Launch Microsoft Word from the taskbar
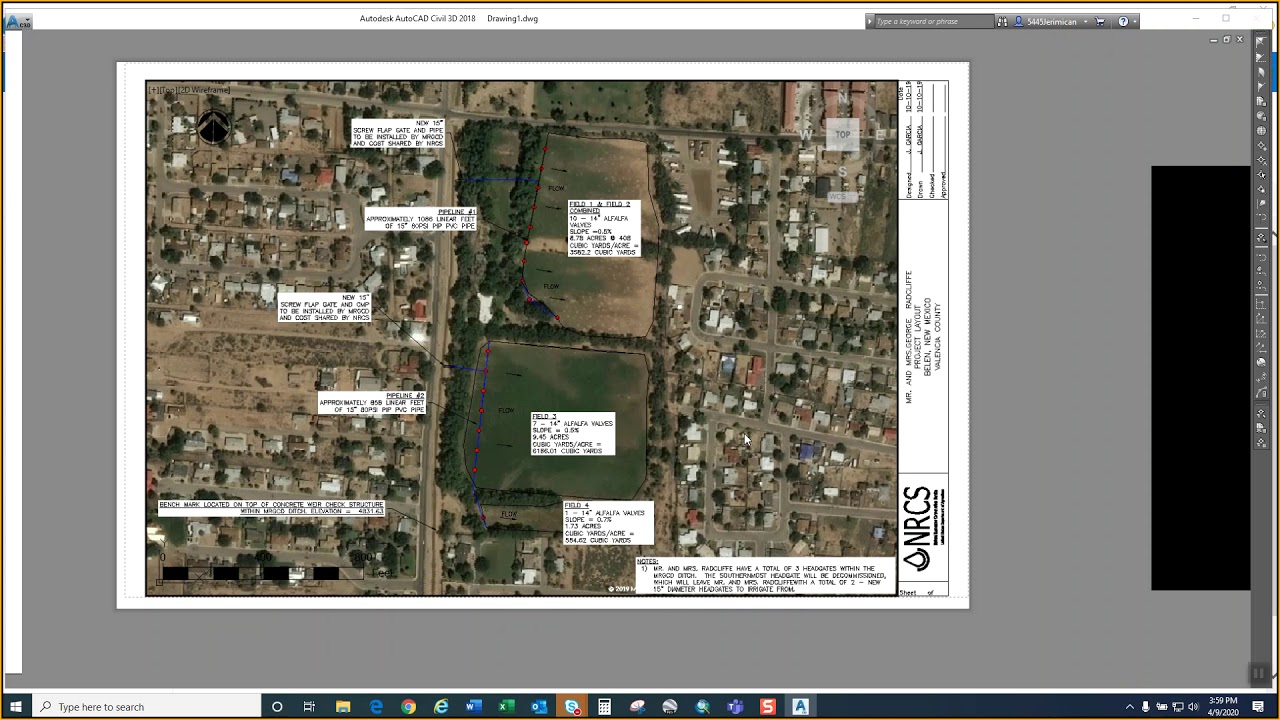1280x720 pixels. pyautogui.click(x=474, y=707)
